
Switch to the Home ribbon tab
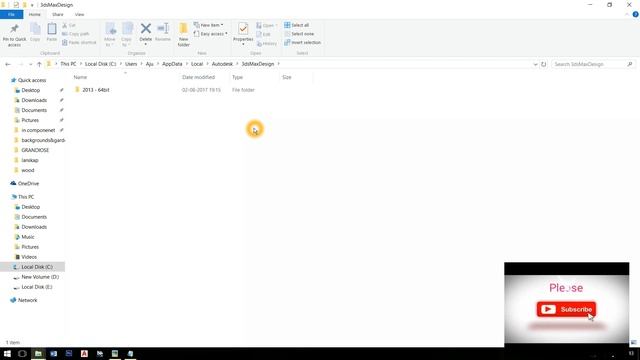pyautogui.click(x=35, y=15)
